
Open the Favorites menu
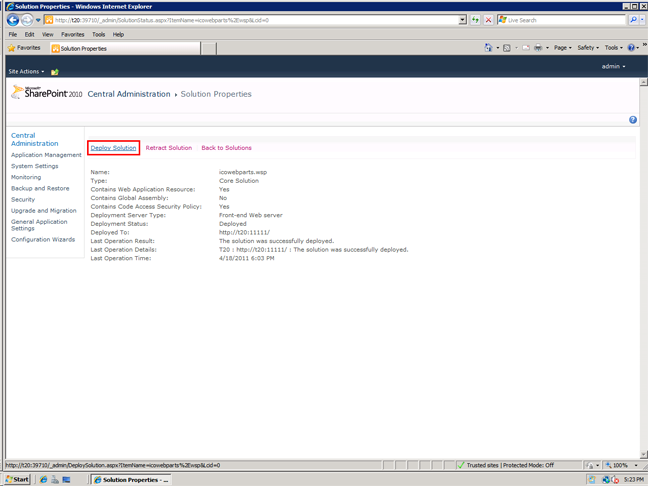point(72,34)
